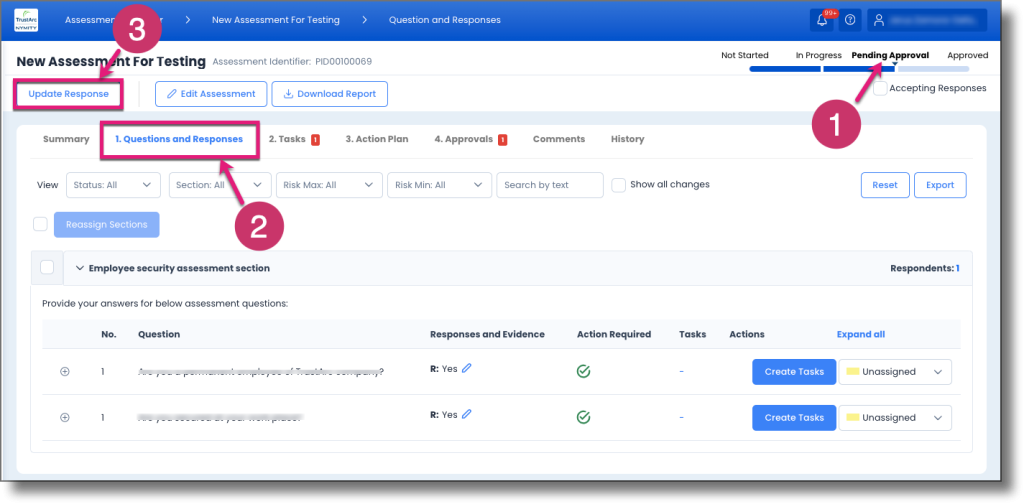Viewport: 1024px width, 504px height.
Task: Click the Tasks dash link in the second question row
Action: tap(681, 417)
